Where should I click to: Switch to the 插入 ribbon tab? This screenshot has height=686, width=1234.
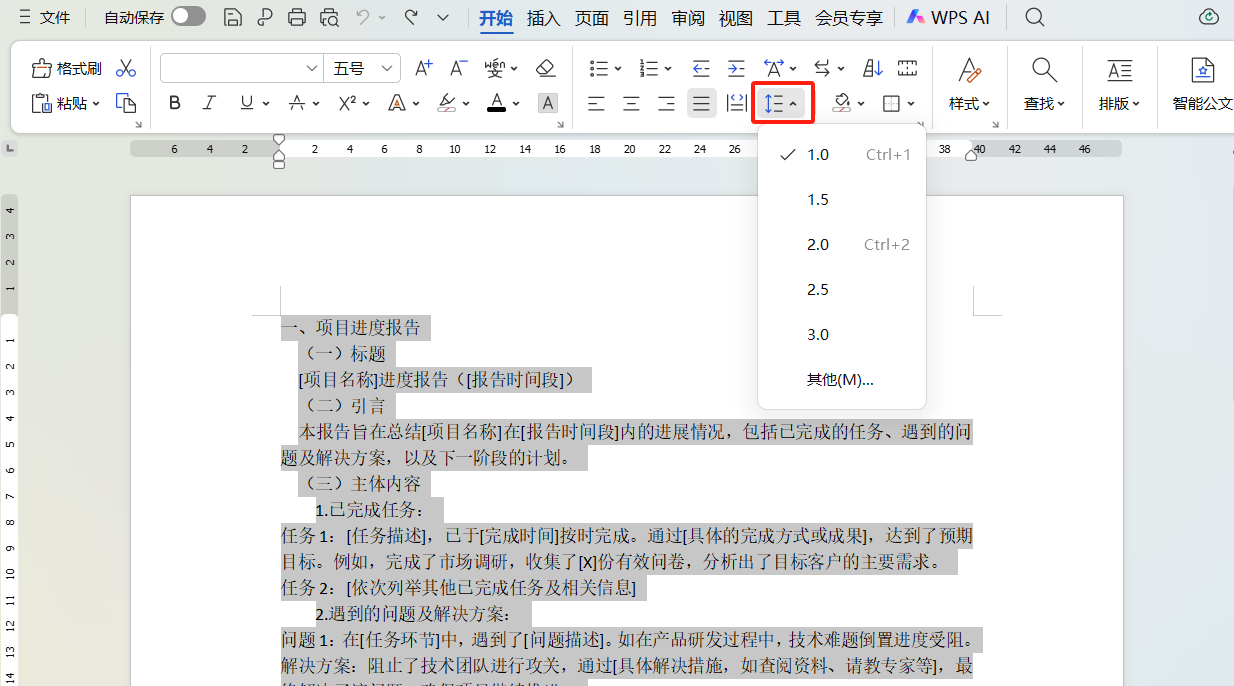tap(543, 17)
